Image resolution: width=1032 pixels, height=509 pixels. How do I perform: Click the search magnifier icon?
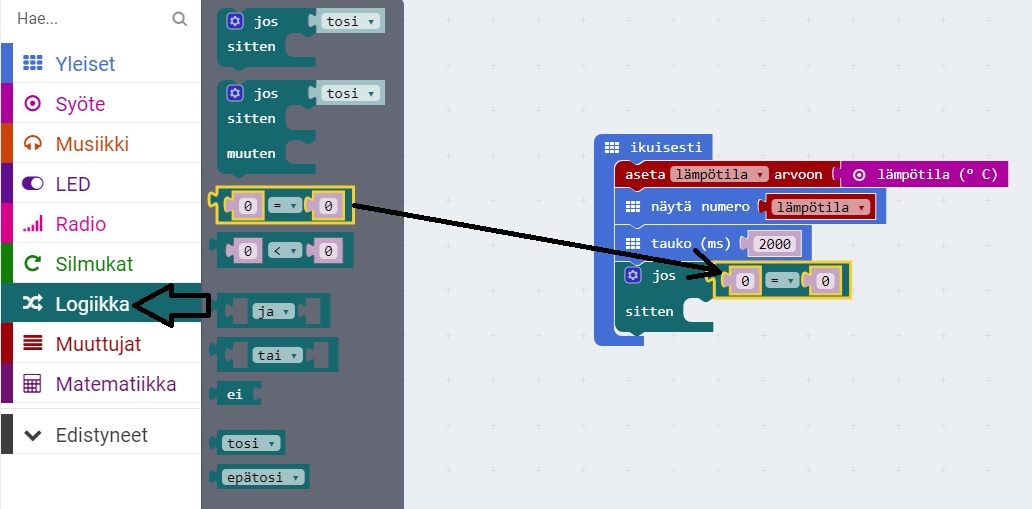[x=179, y=19]
